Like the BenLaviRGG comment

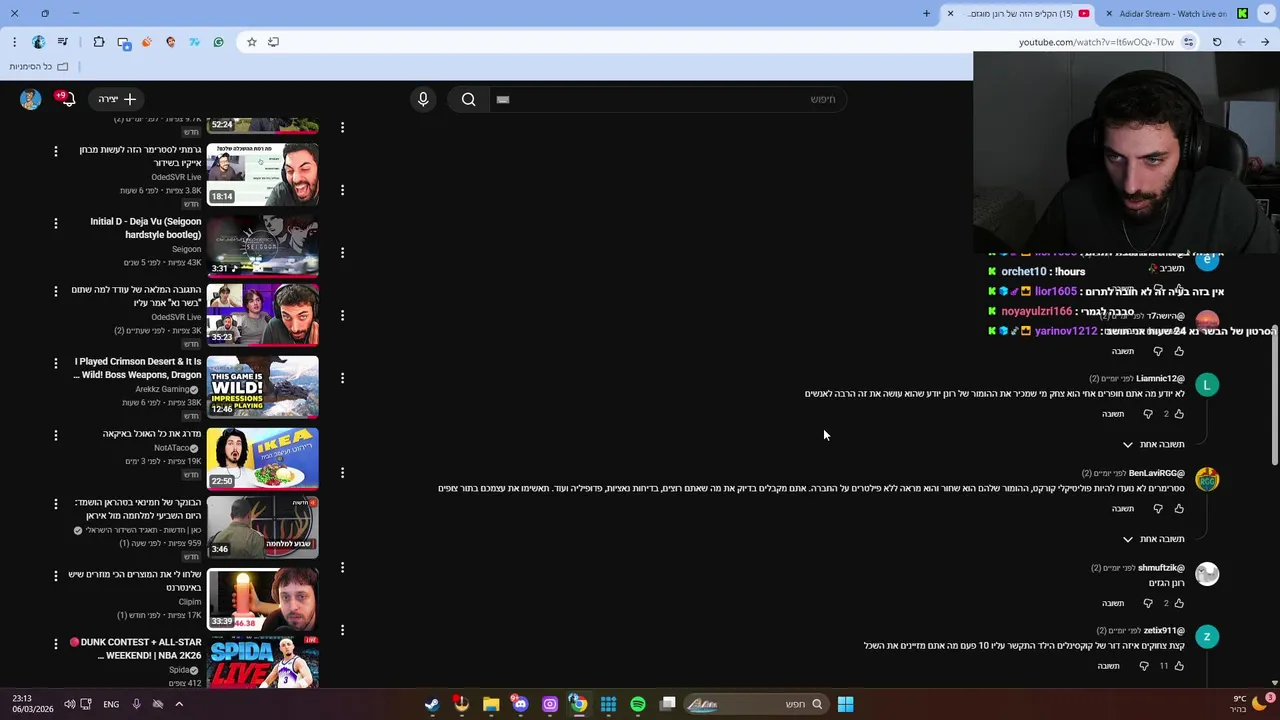(1179, 509)
